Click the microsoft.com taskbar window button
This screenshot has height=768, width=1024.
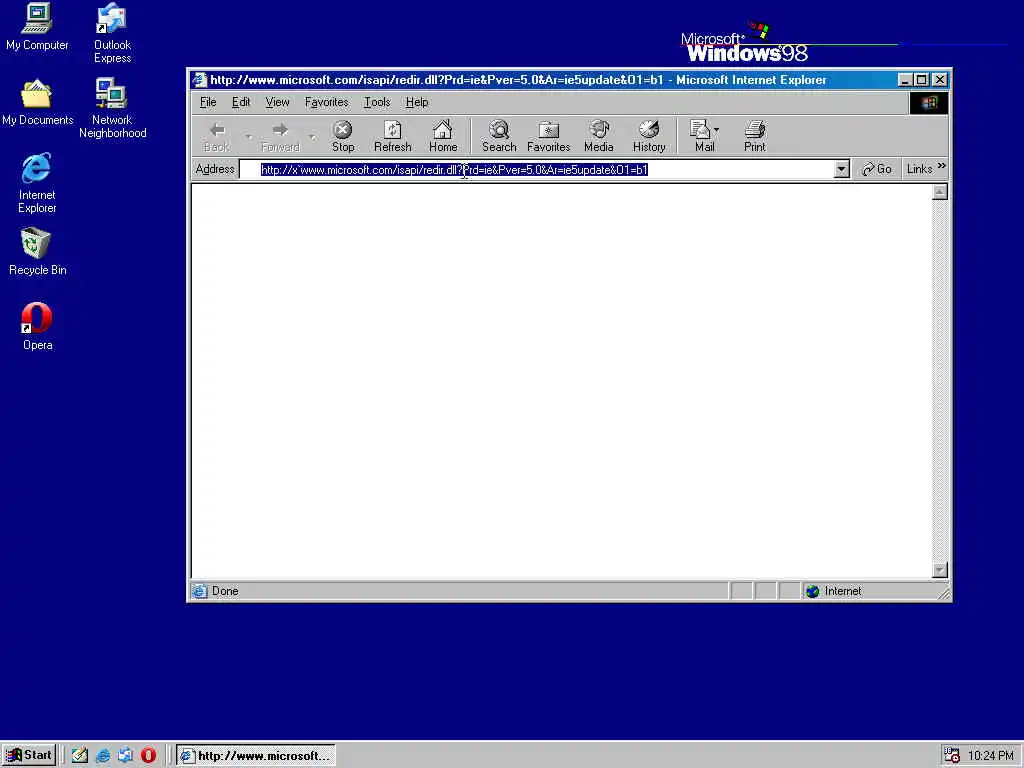click(x=256, y=756)
